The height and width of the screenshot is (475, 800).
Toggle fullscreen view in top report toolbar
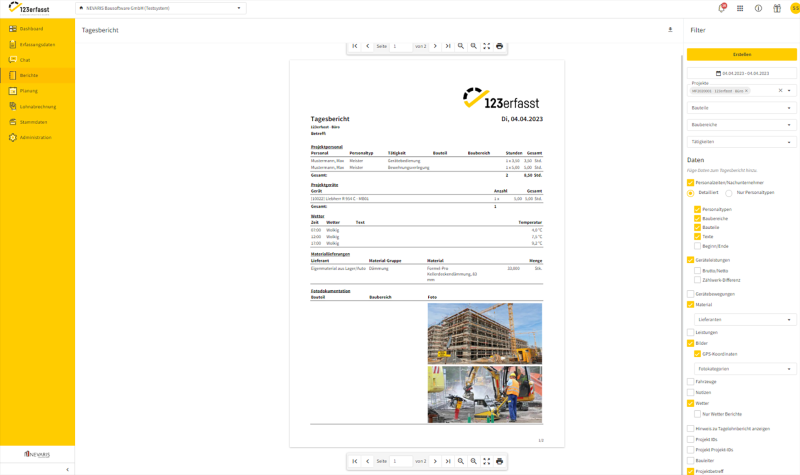[487, 46]
